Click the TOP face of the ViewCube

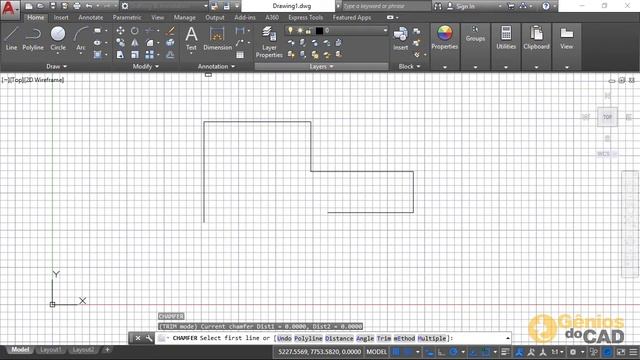[x=607, y=117]
